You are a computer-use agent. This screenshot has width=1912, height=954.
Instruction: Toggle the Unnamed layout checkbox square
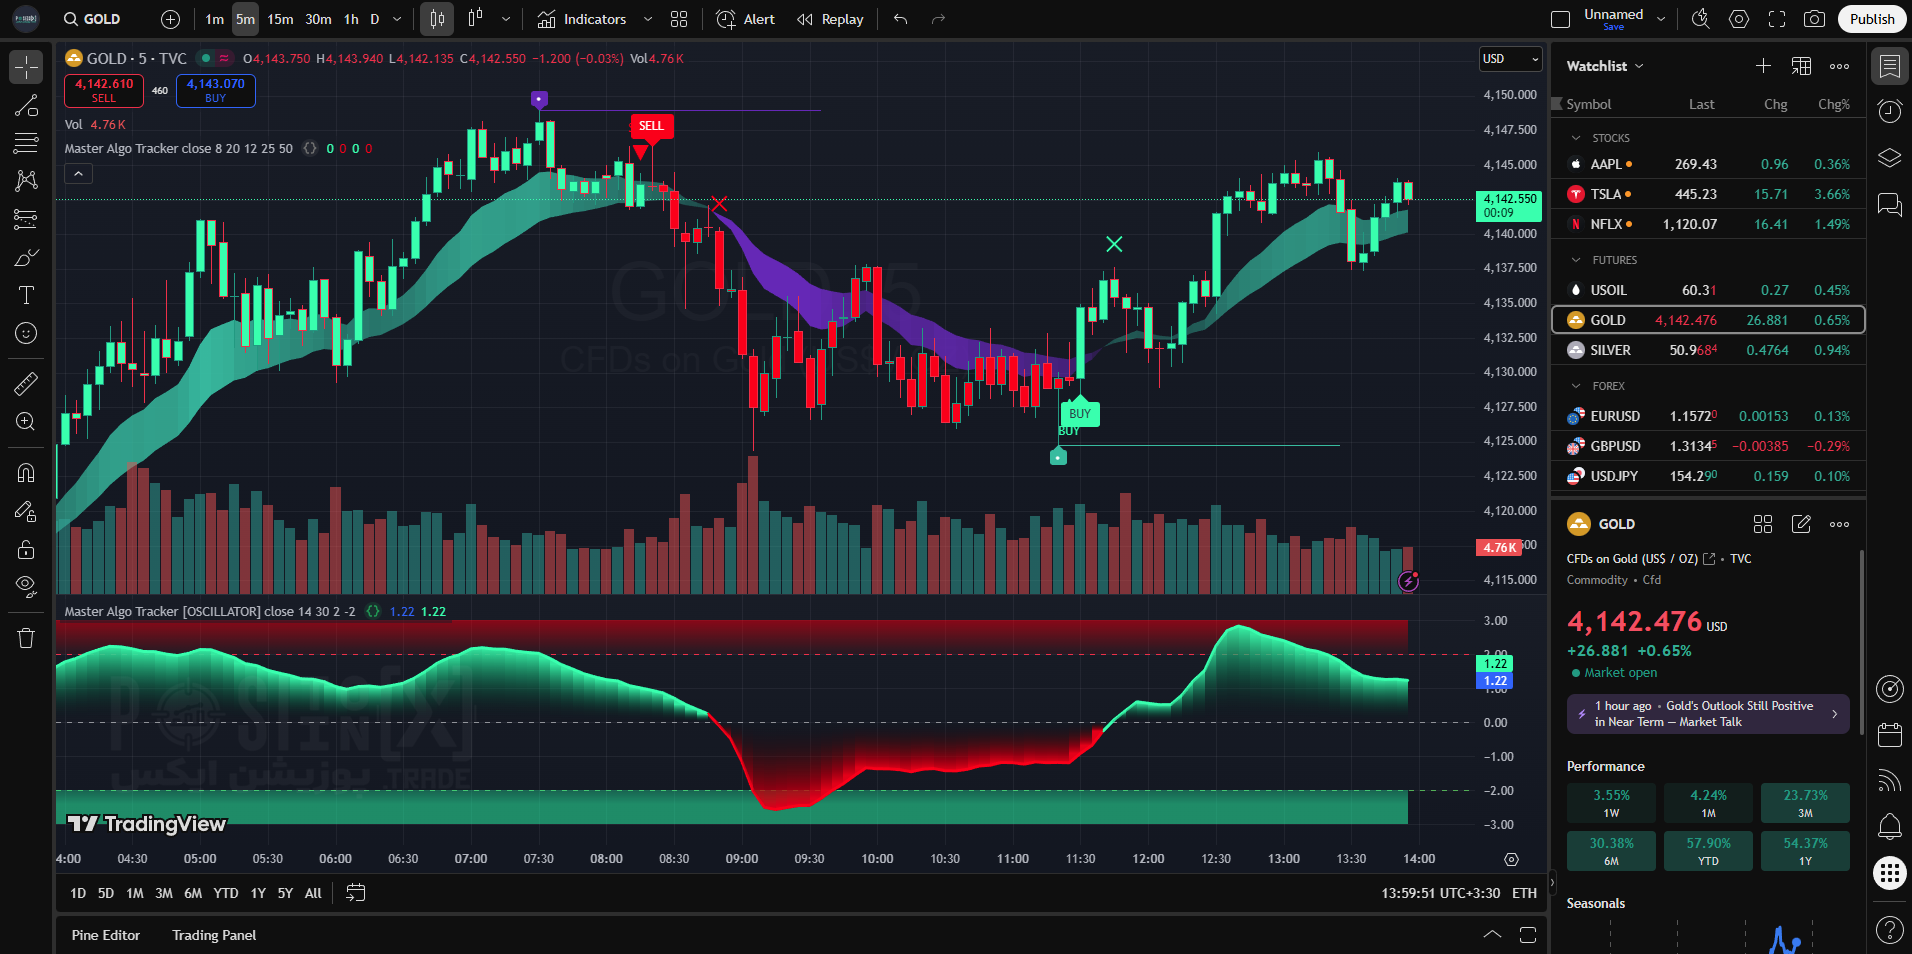point(1560,19)
